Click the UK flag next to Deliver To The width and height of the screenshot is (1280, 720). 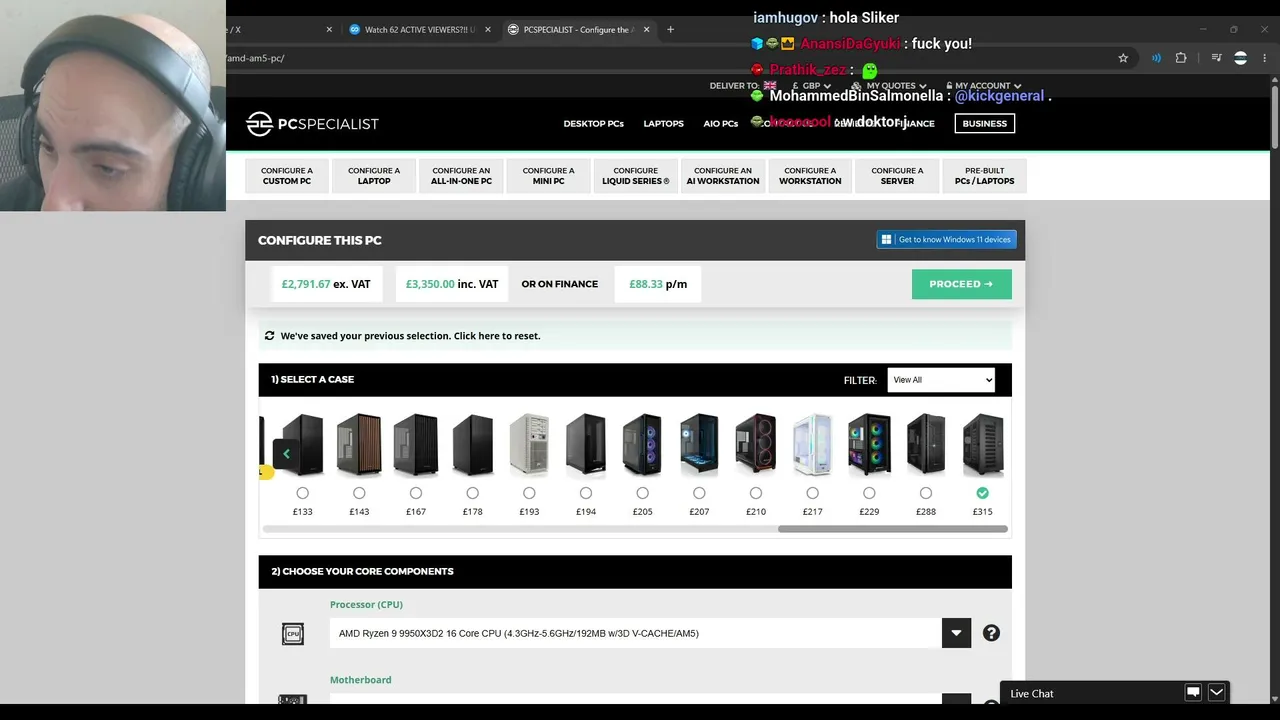(769, 86)
